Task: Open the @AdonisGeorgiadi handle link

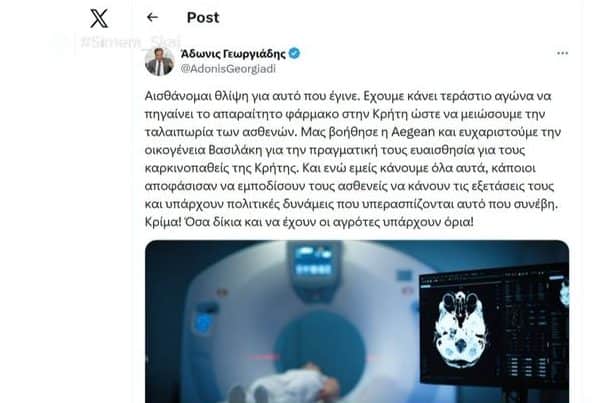Action: [x=228, y=69]
